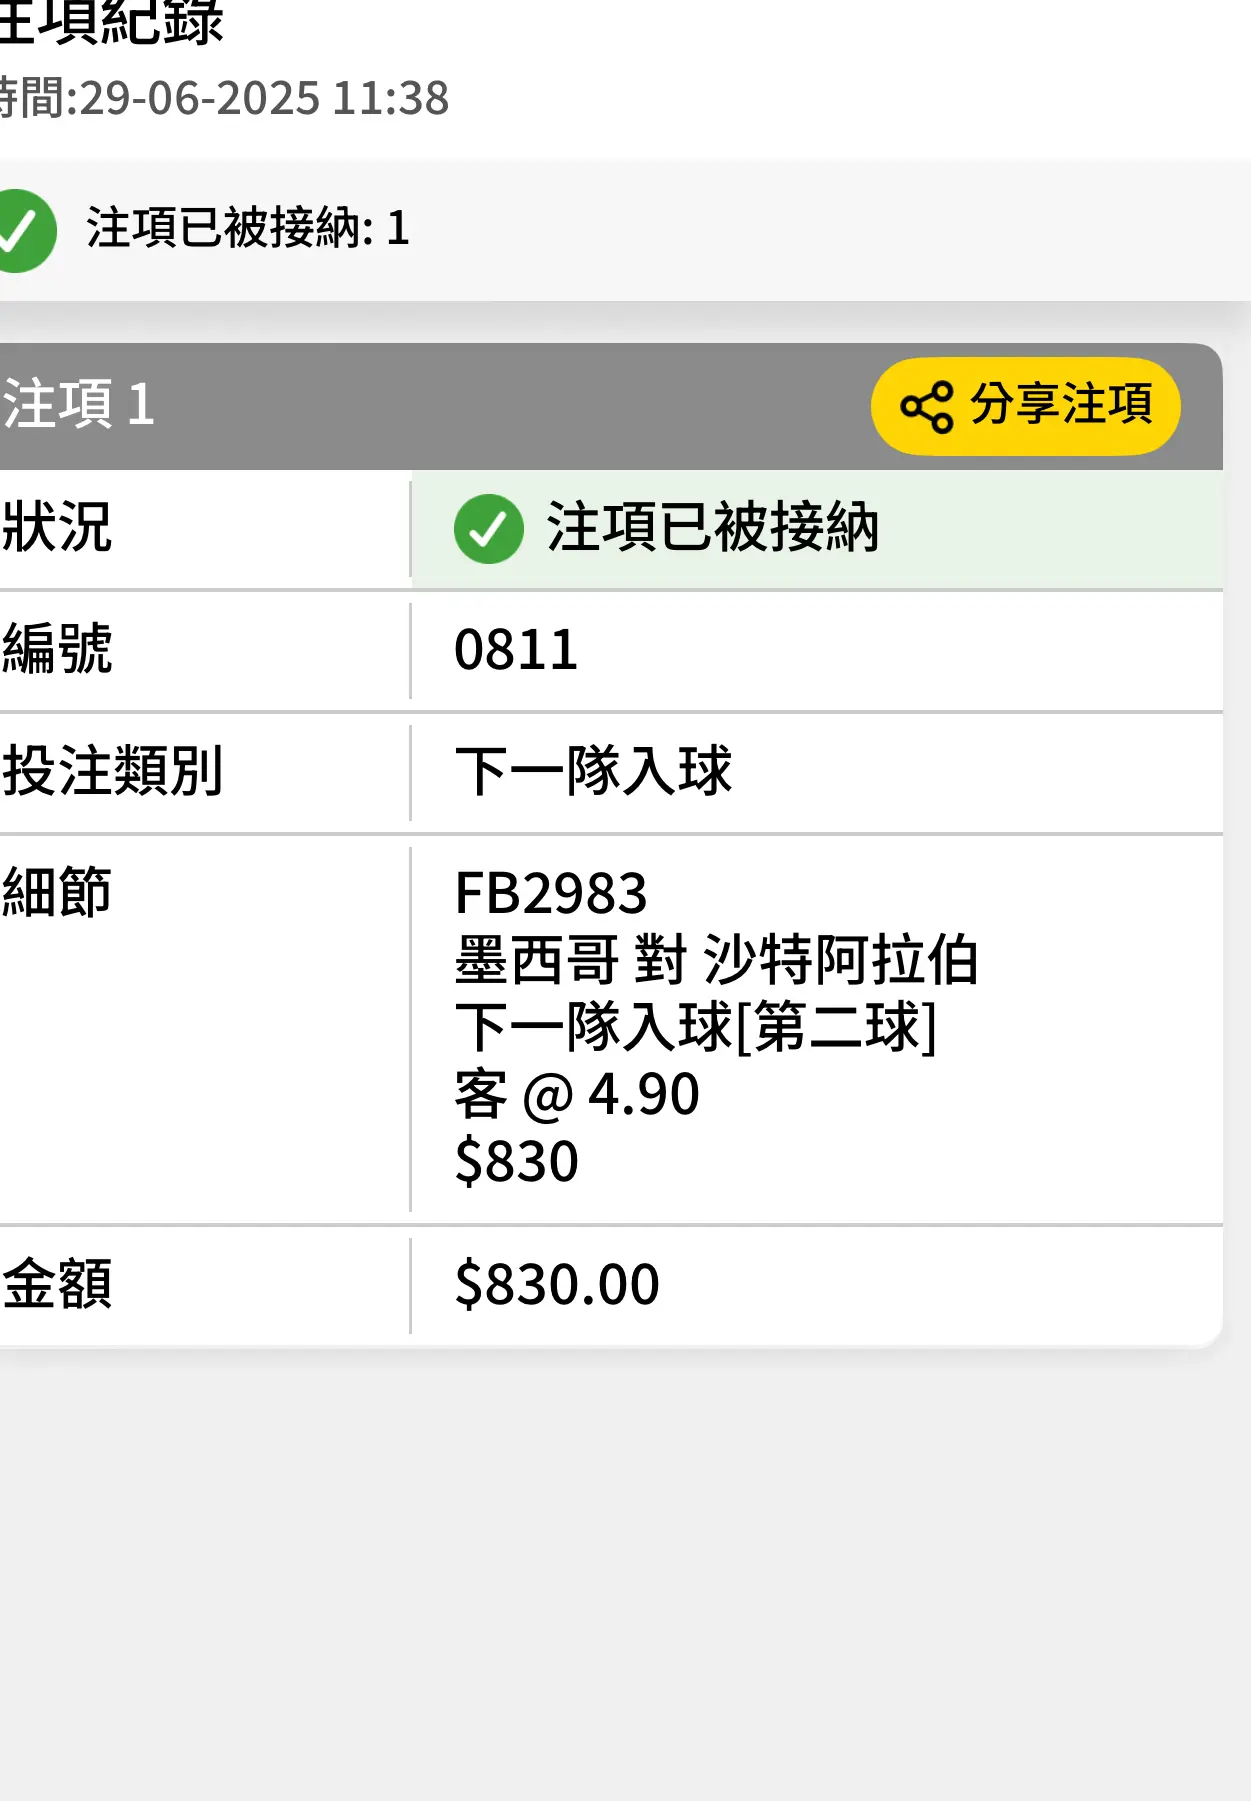Select the 投注類別 row label
The height and width of the screenshot is (1801, 1251).
click(112, 771)
